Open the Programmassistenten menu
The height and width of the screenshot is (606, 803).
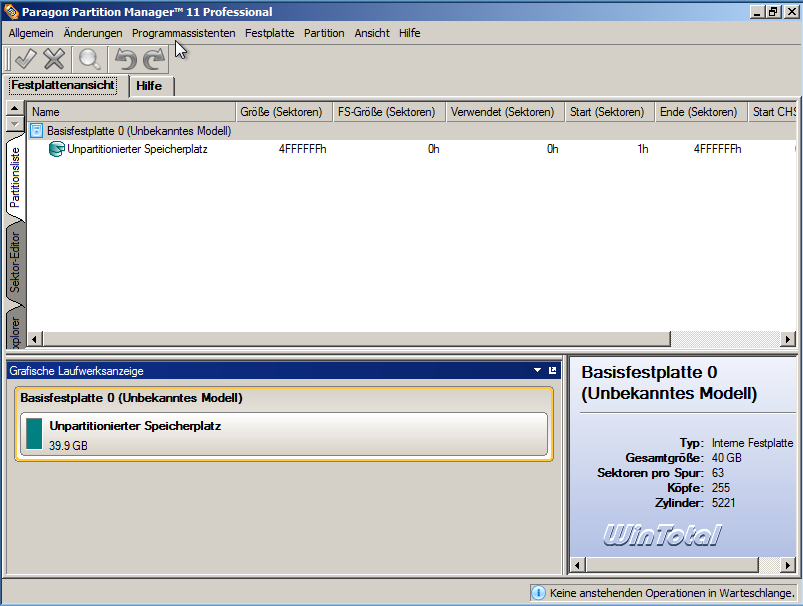pyautogui.click(x=183, y=33)
